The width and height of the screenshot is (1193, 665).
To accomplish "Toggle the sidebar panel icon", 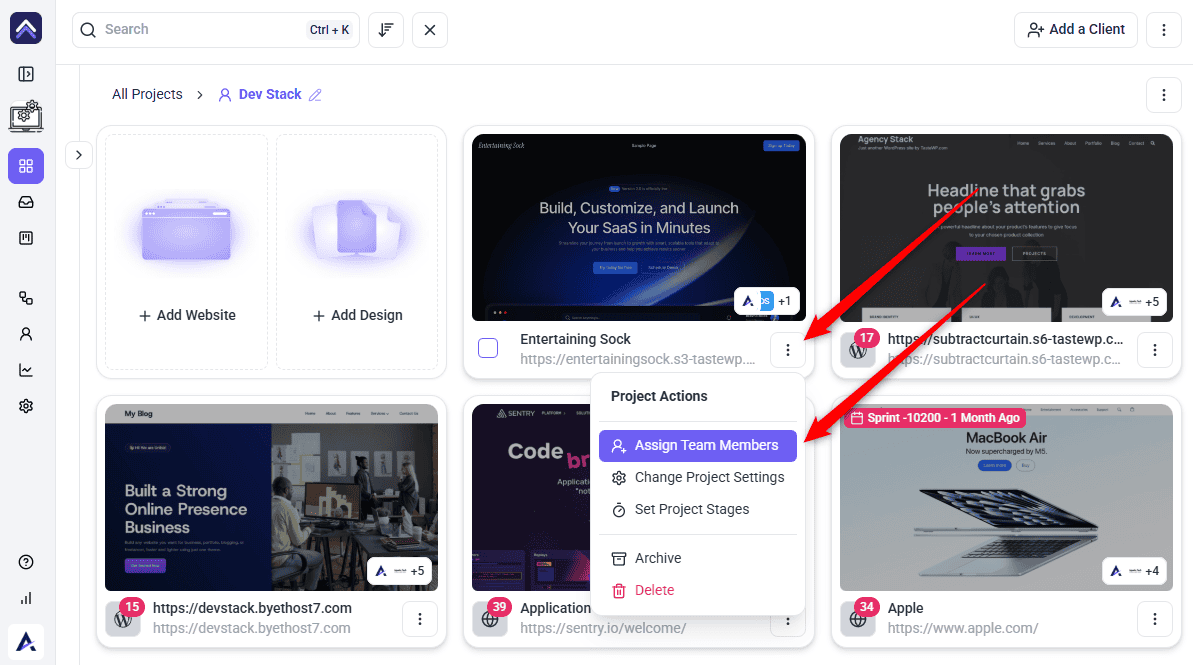I will click(26, 74).
